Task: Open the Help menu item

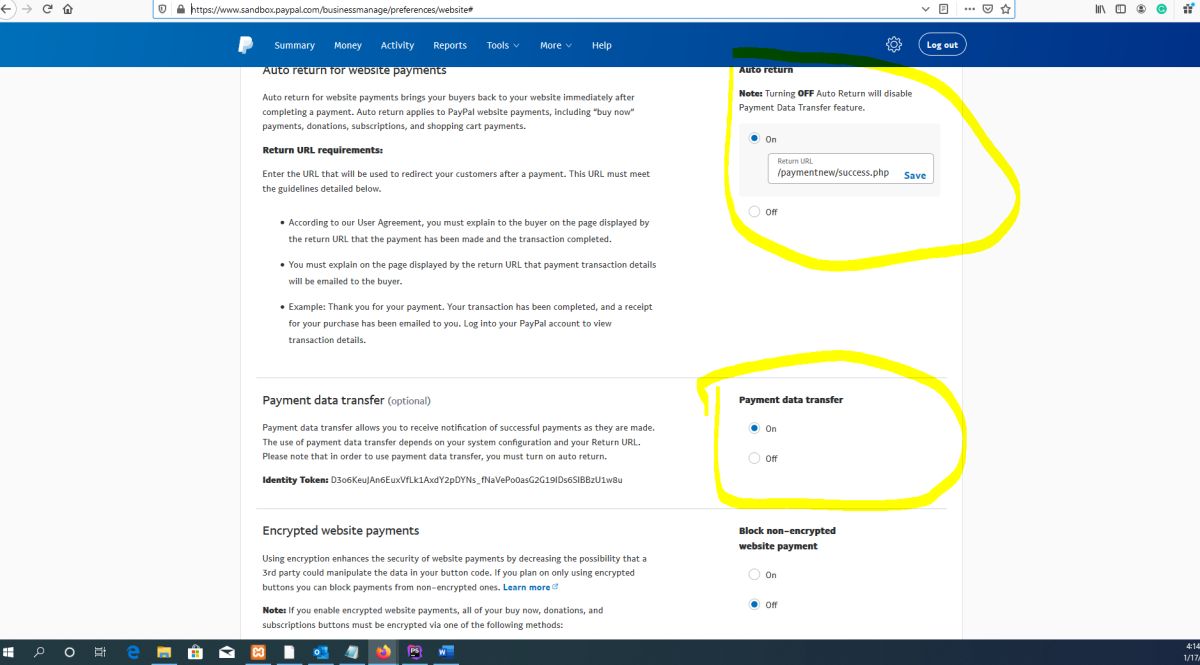Action: (x=601, y=45)
